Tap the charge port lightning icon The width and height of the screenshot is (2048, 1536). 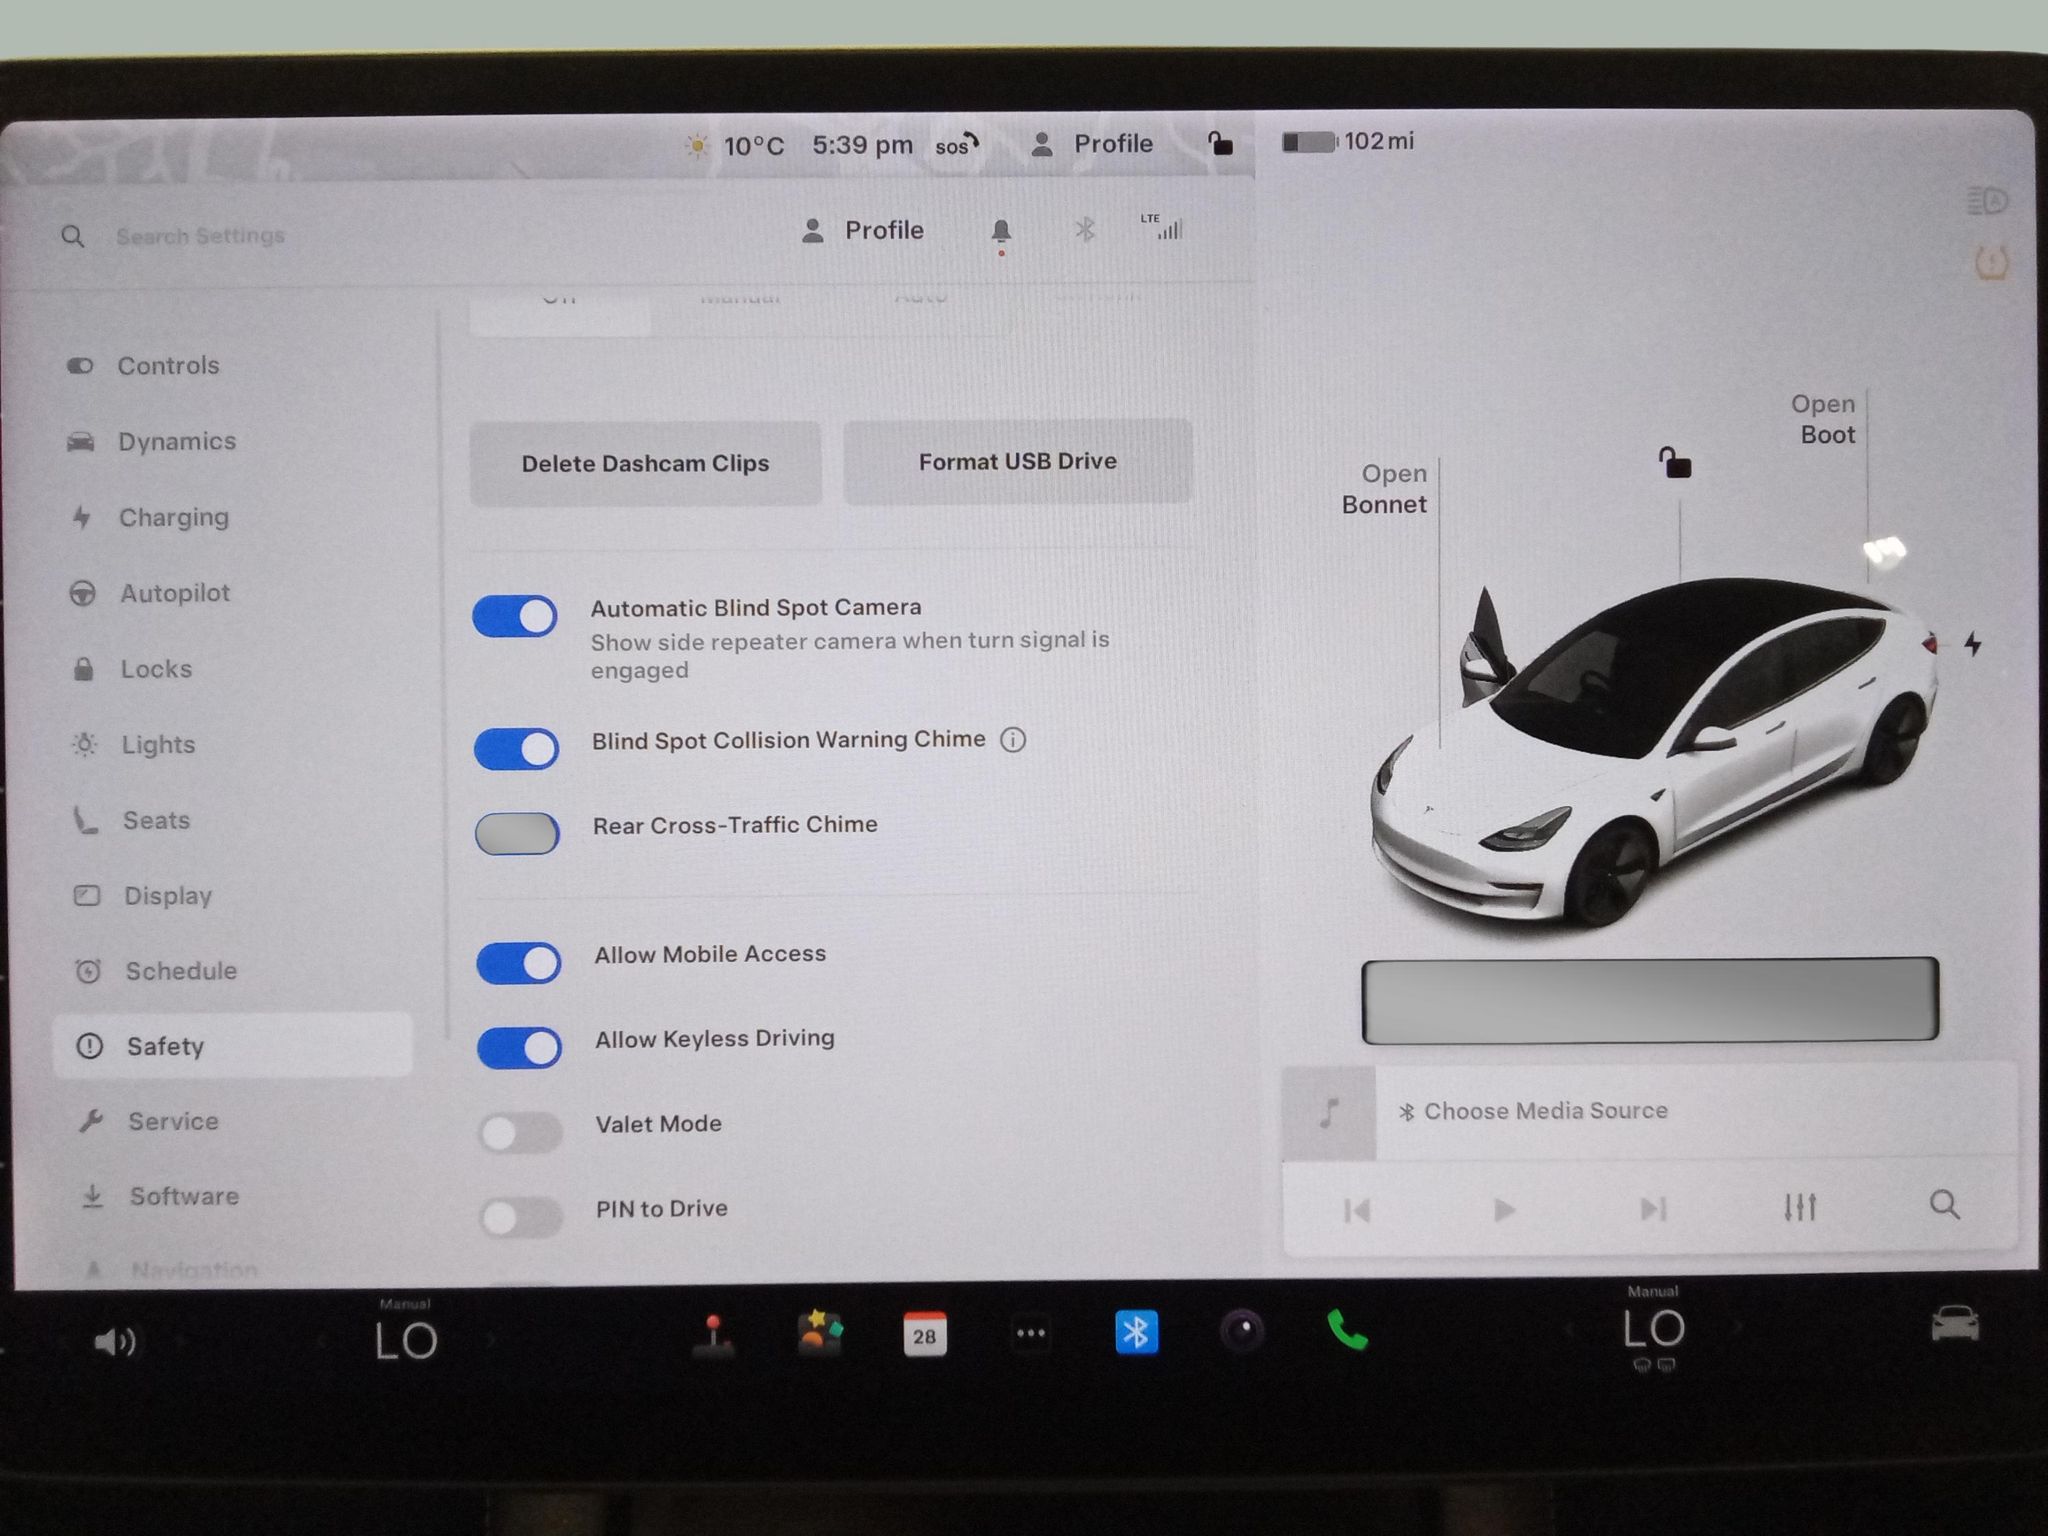tap(1973, 643)
